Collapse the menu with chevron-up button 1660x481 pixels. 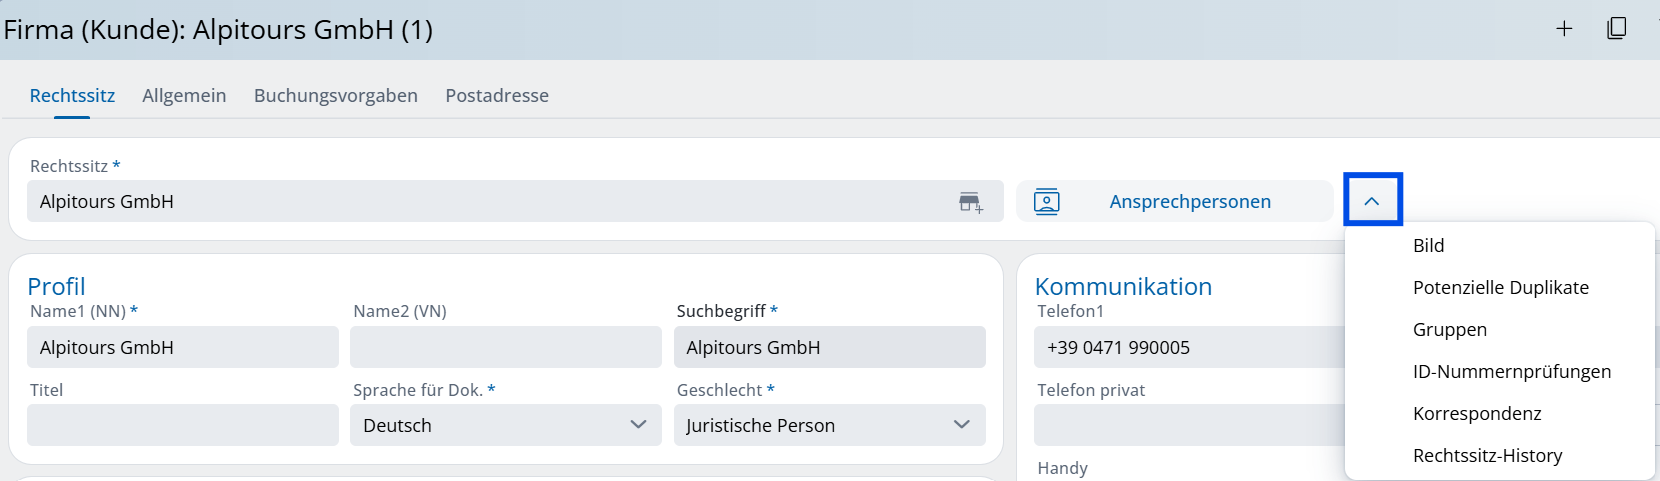point(1372,200)
